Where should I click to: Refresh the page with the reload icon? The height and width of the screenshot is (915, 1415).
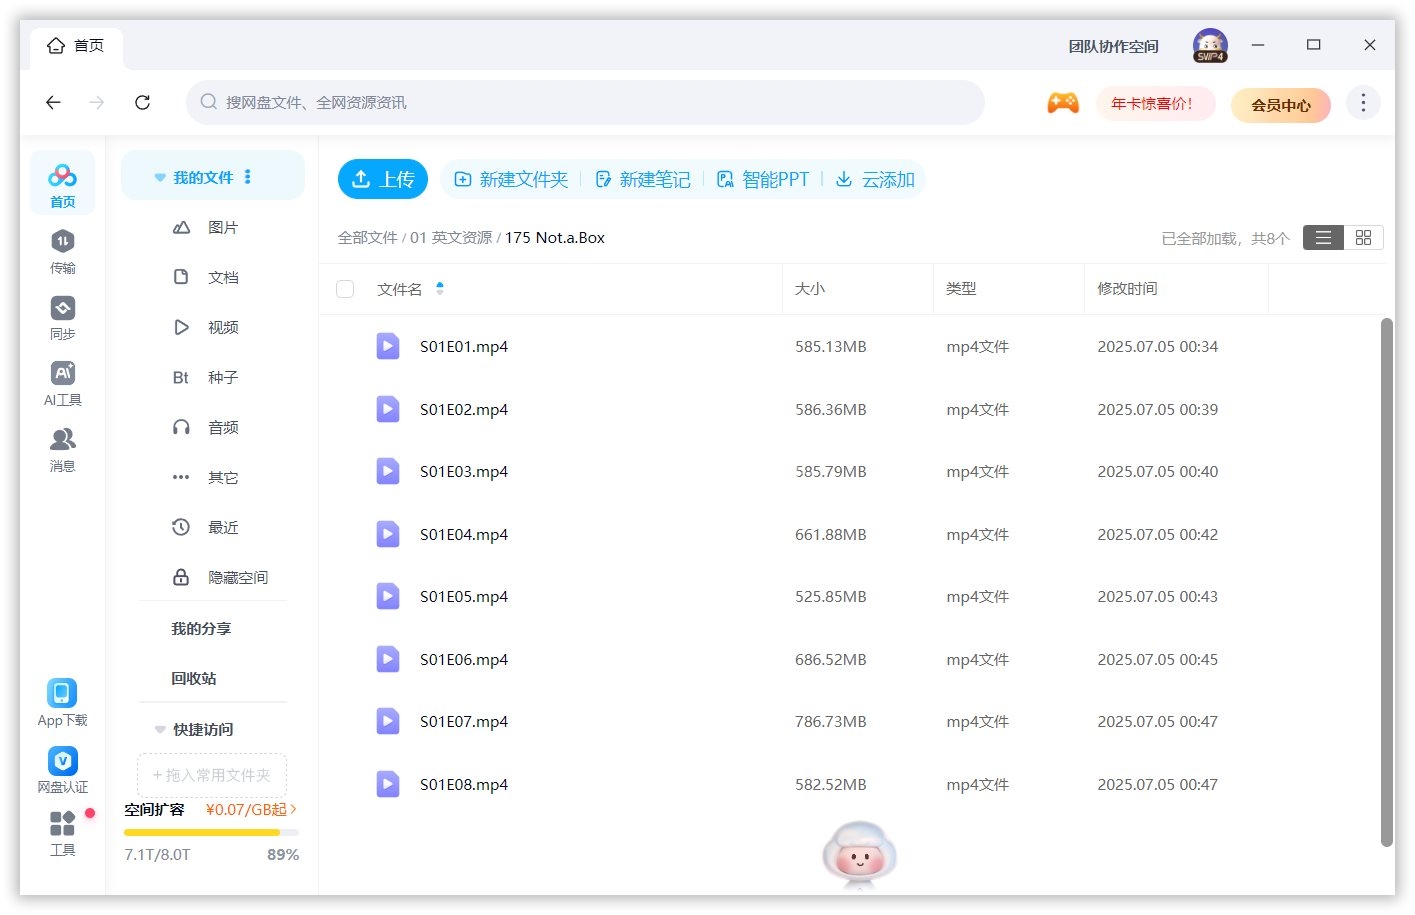(x=143, y=102)
